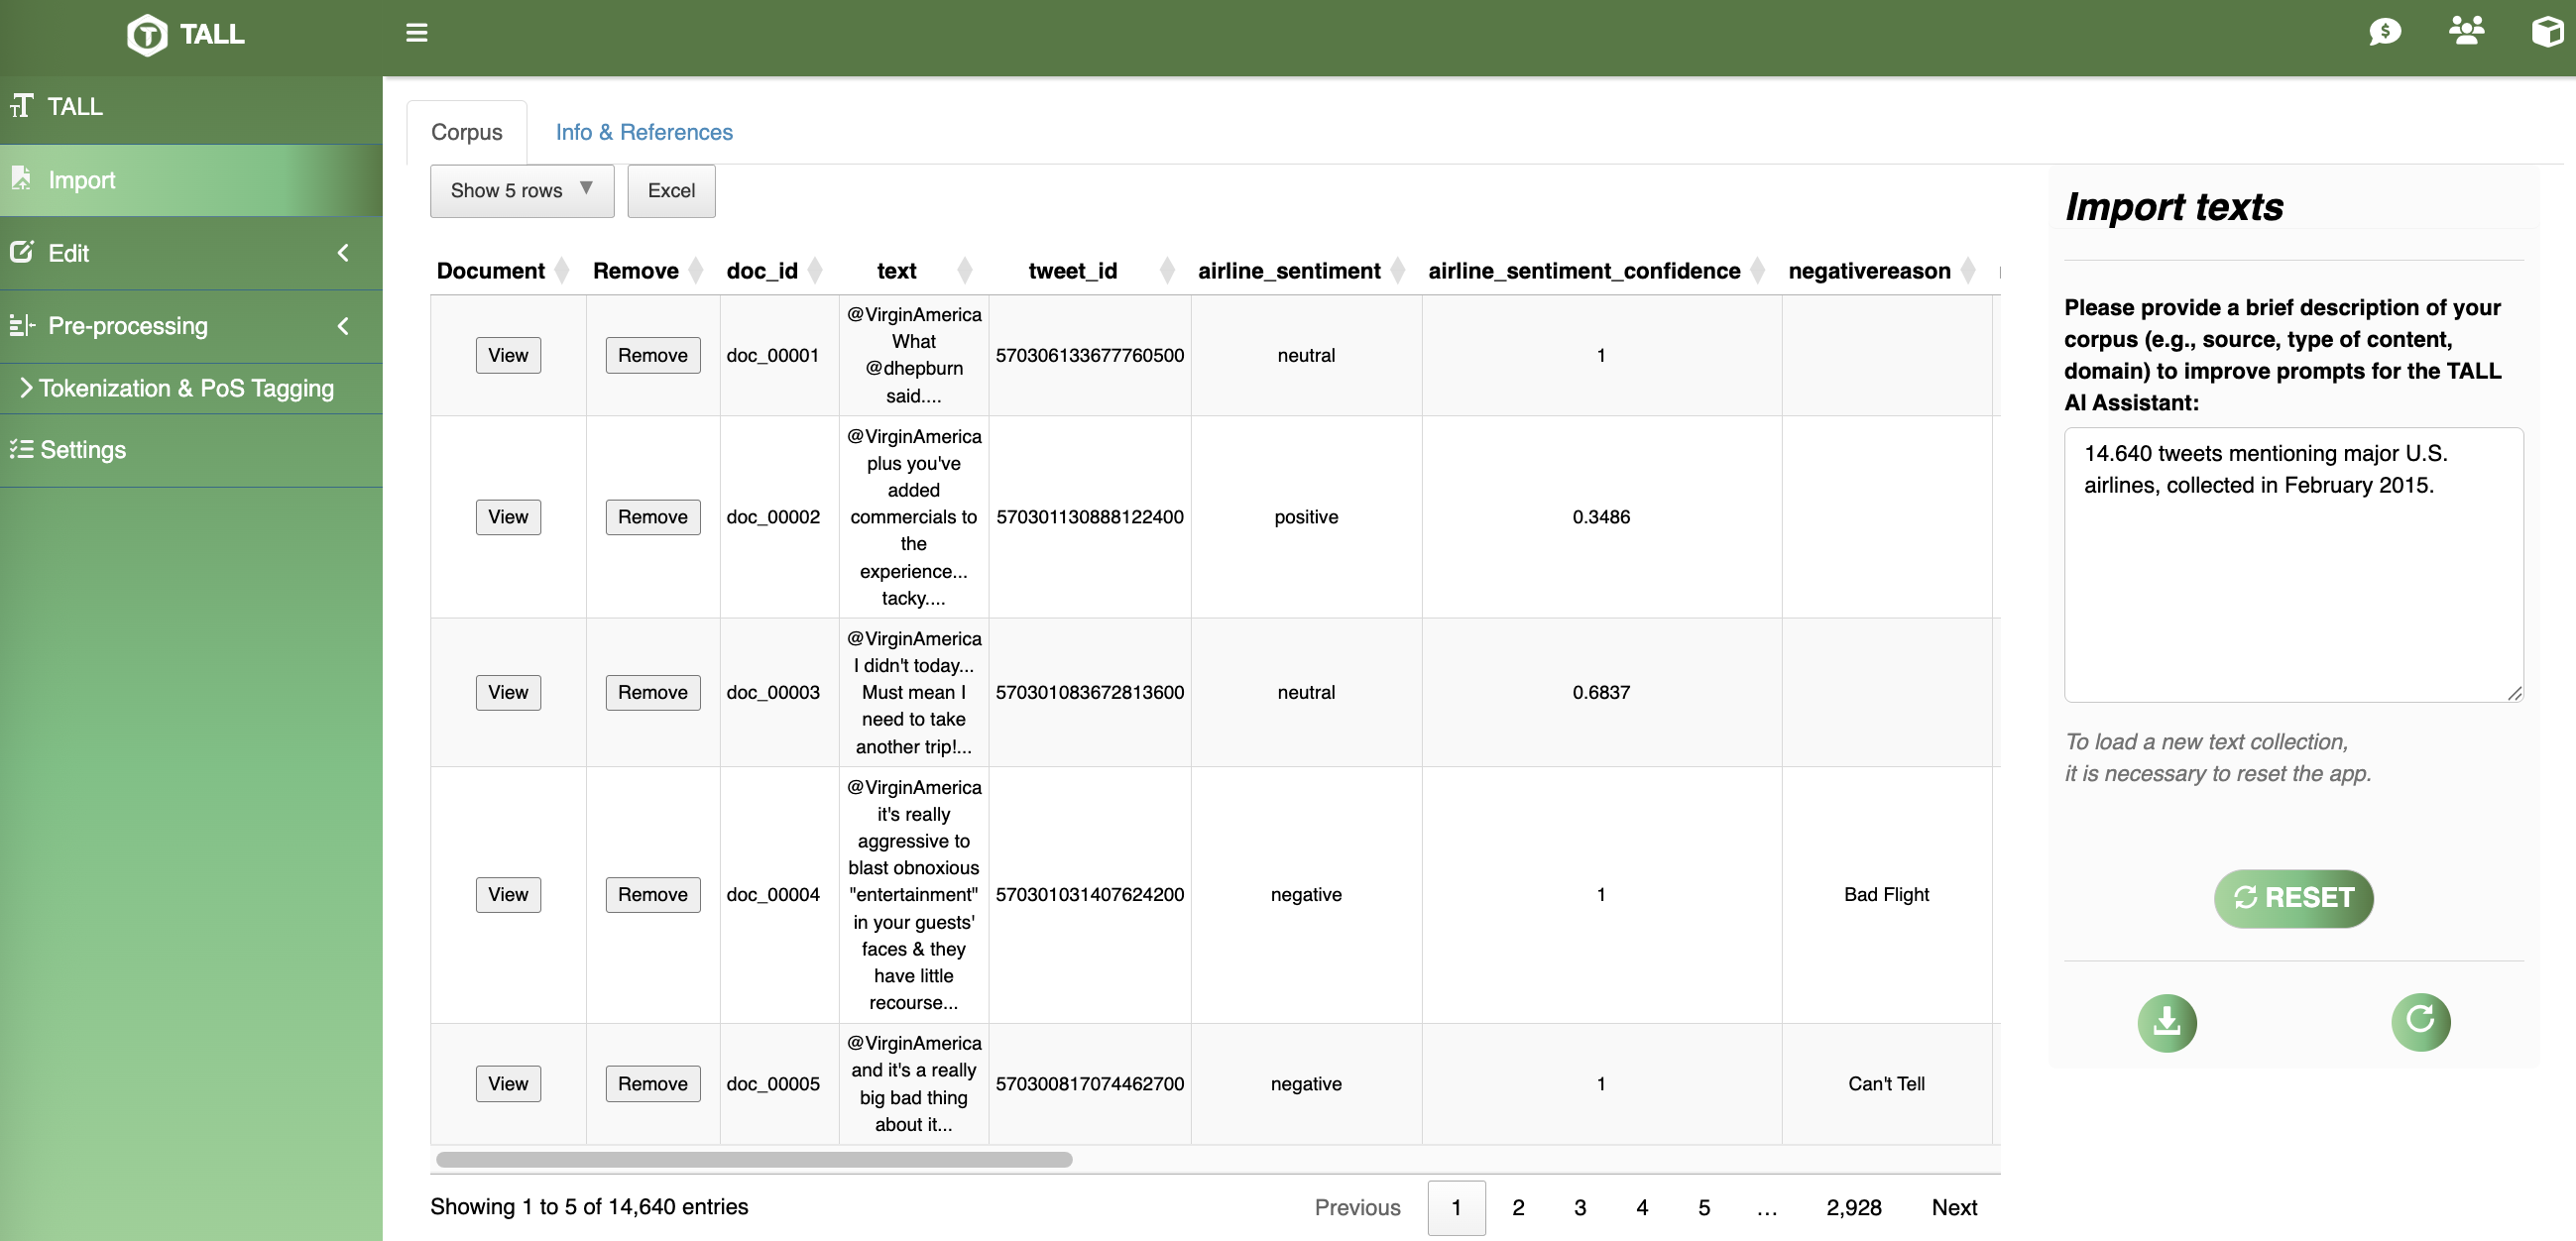
Task: Sort table by tweet_id column
Action: point(1090,270)
